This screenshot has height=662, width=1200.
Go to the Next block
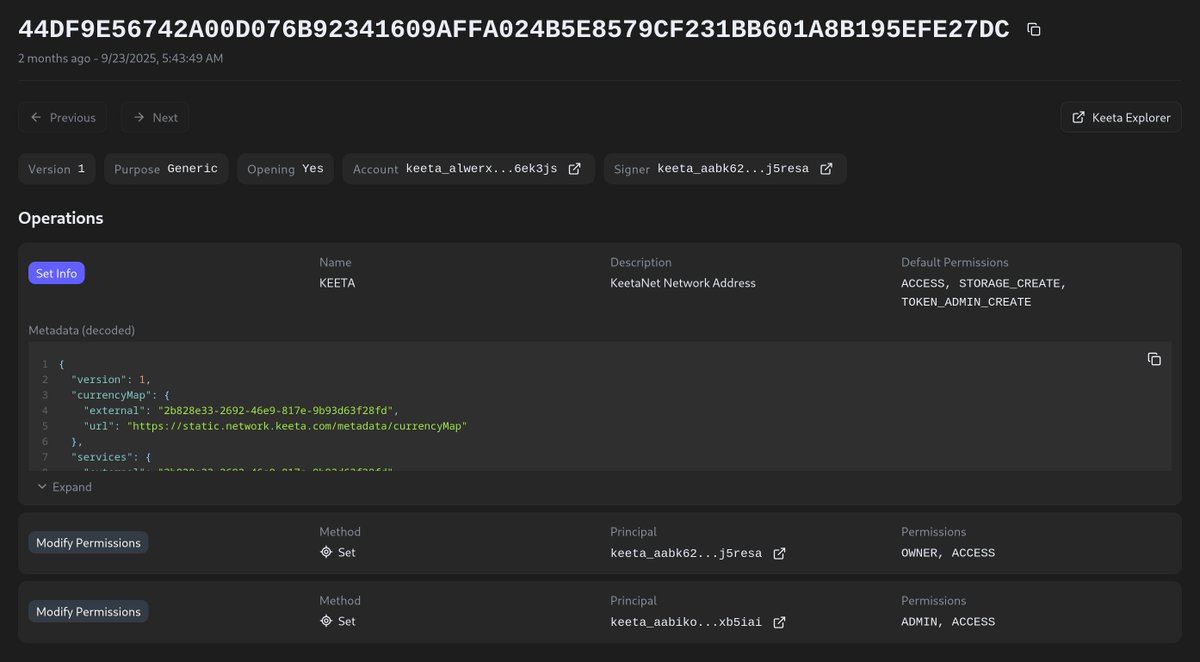point(155,117)
